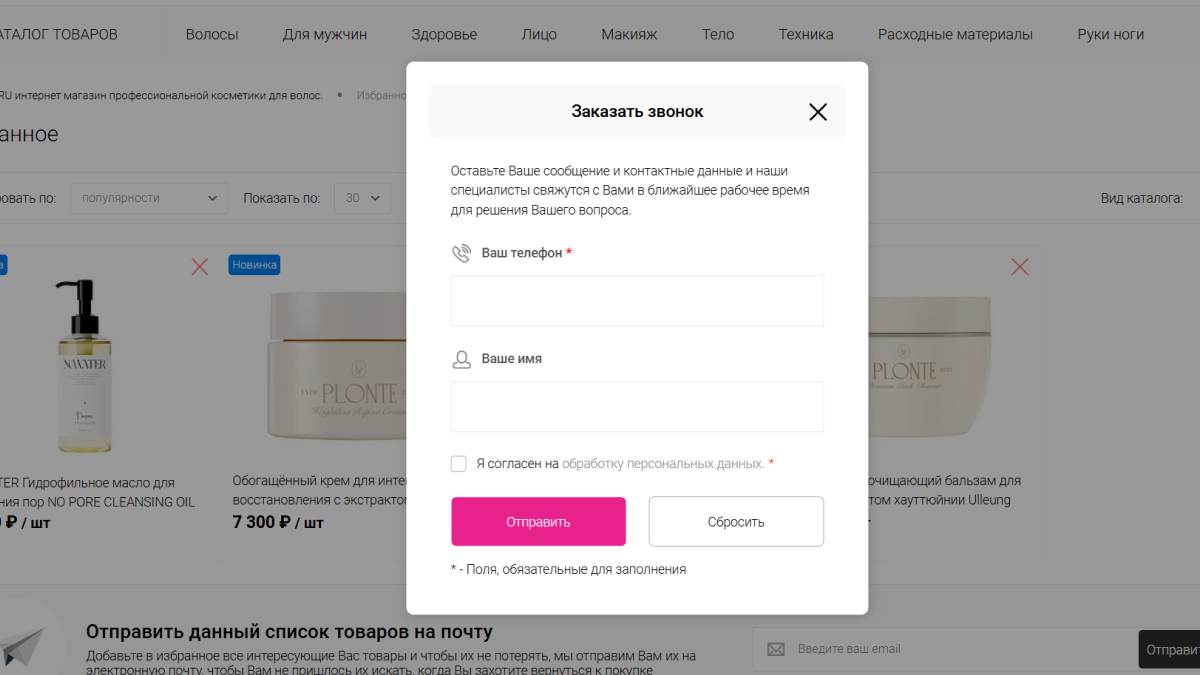
Task: Open the sort by популярности dropdown
Action: click(149, 198)
